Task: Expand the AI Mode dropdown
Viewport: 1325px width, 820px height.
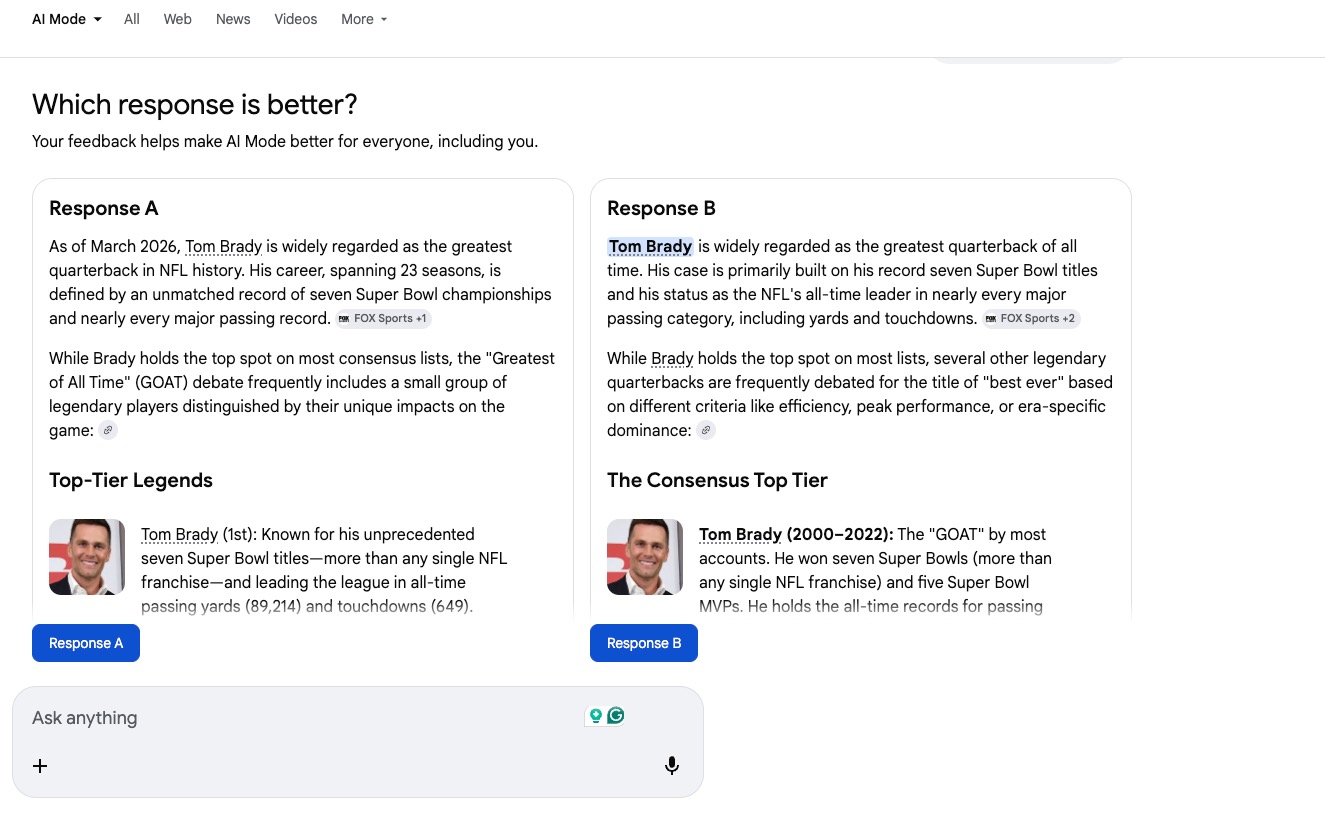Action: (x=67, y=19)
